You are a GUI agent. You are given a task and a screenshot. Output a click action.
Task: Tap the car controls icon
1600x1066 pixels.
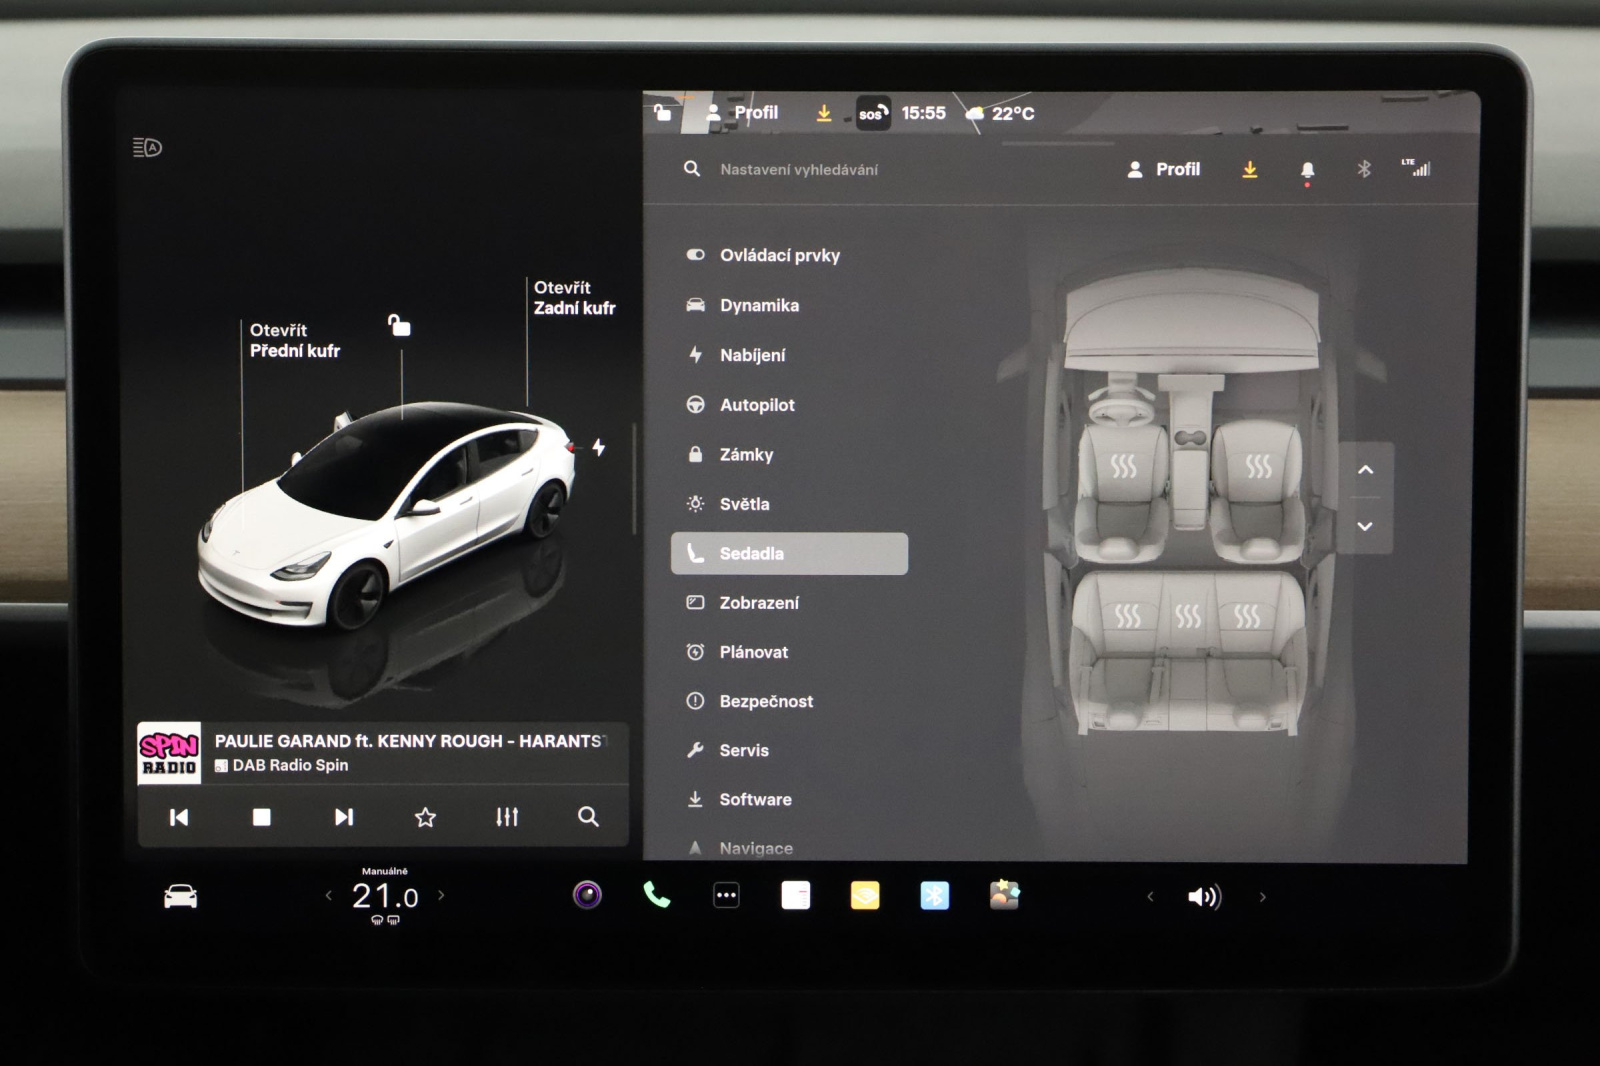point(181,897)
